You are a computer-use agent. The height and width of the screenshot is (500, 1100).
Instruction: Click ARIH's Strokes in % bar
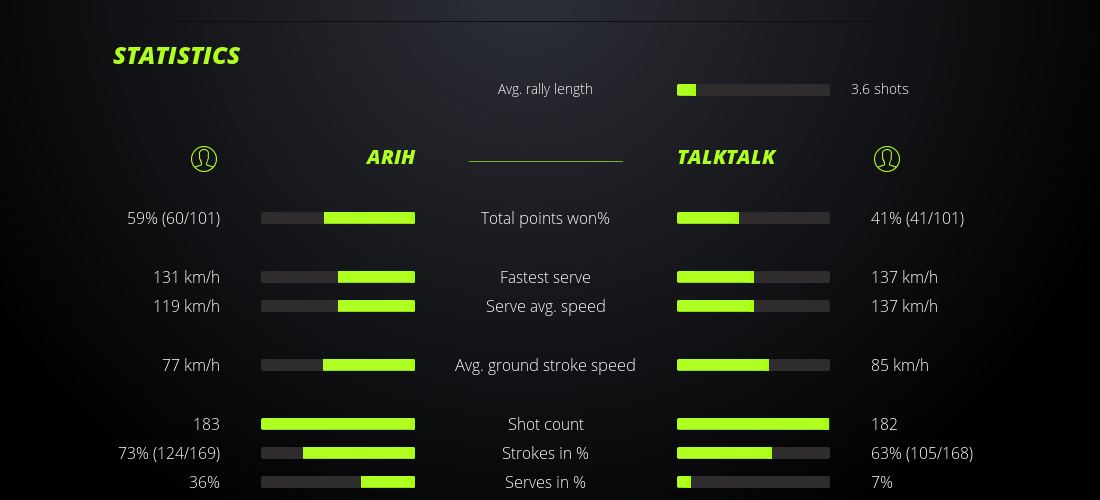(x=338, y=453)
